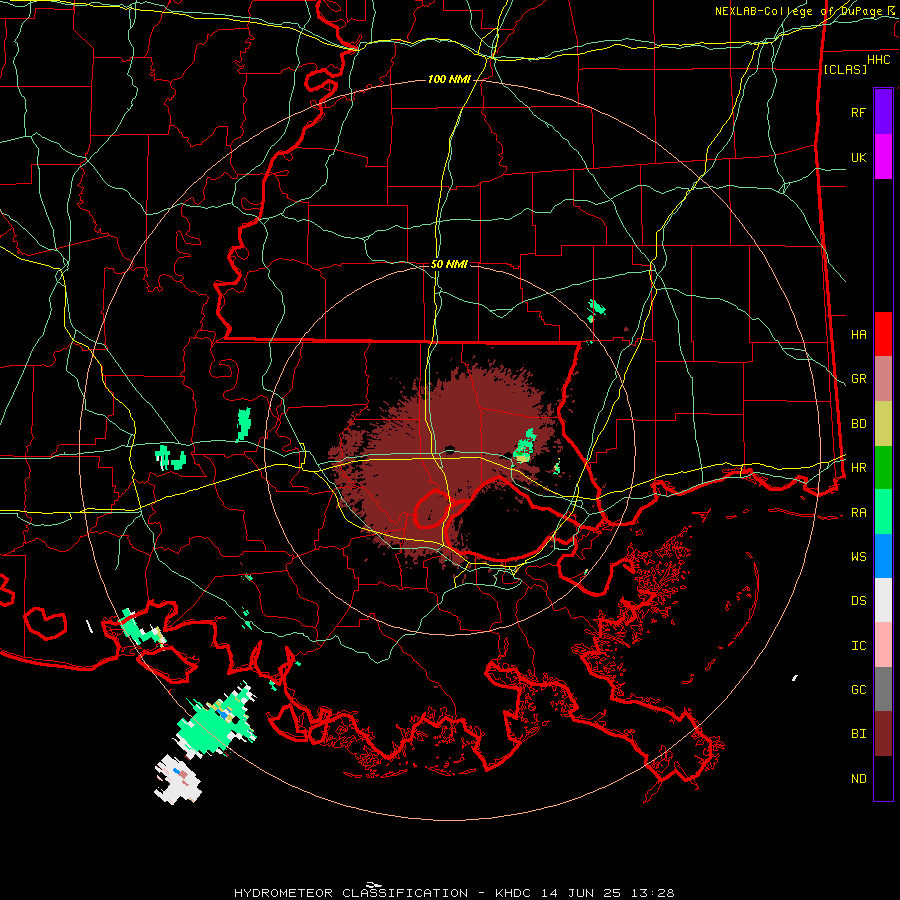Click the 100 NMI range ring label

click(449, 79)
